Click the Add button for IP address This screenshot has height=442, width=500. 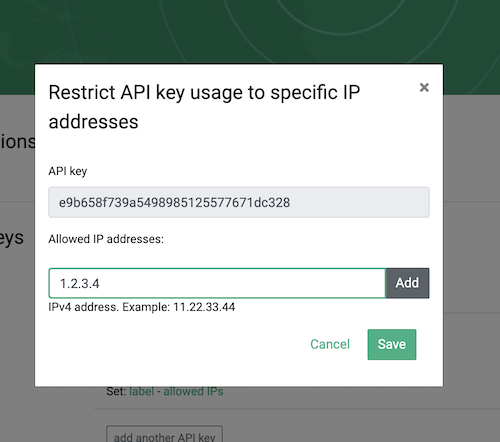pos(407,283)
